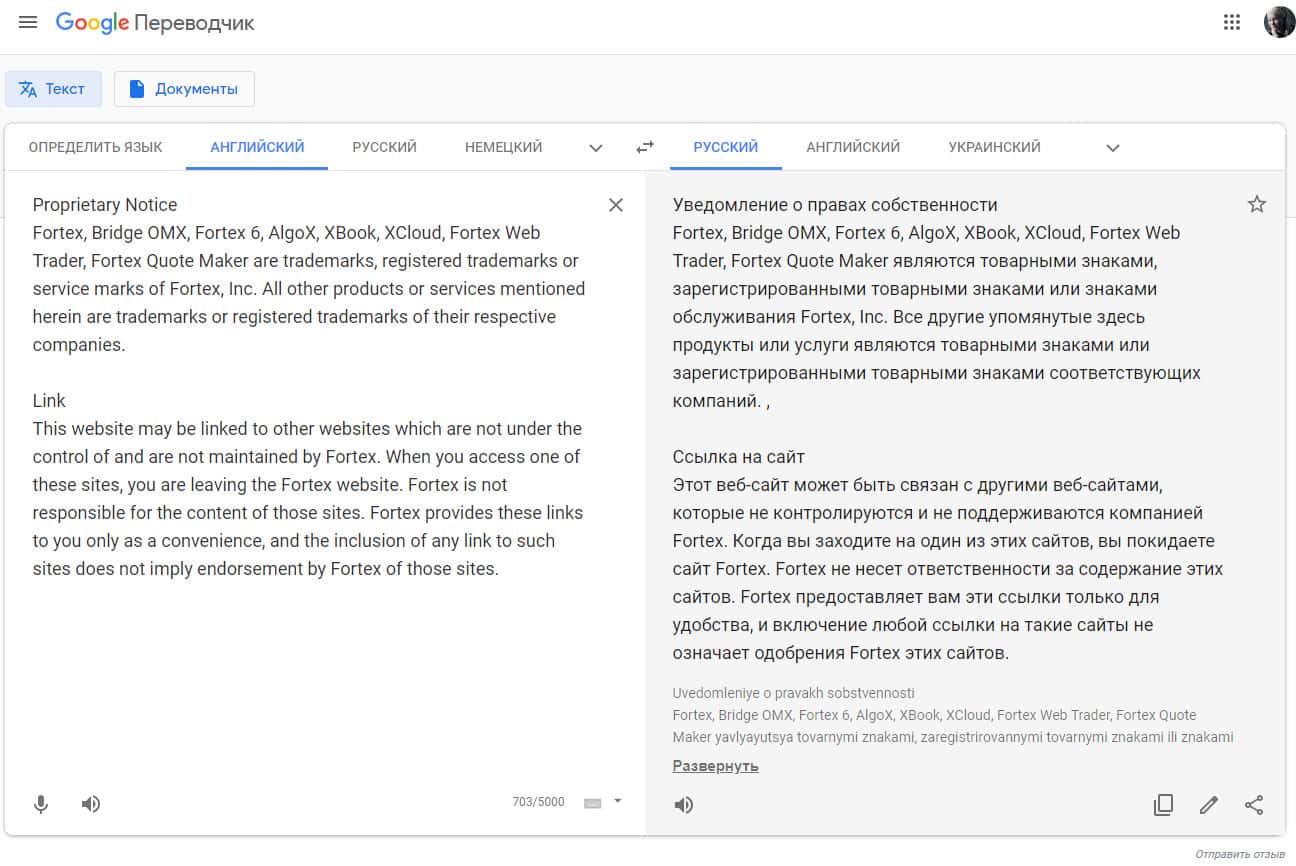Image resolution: width=1296 pixels, height=866 pixels.
Task: Expand the target language list
Action: (1113, 148)
